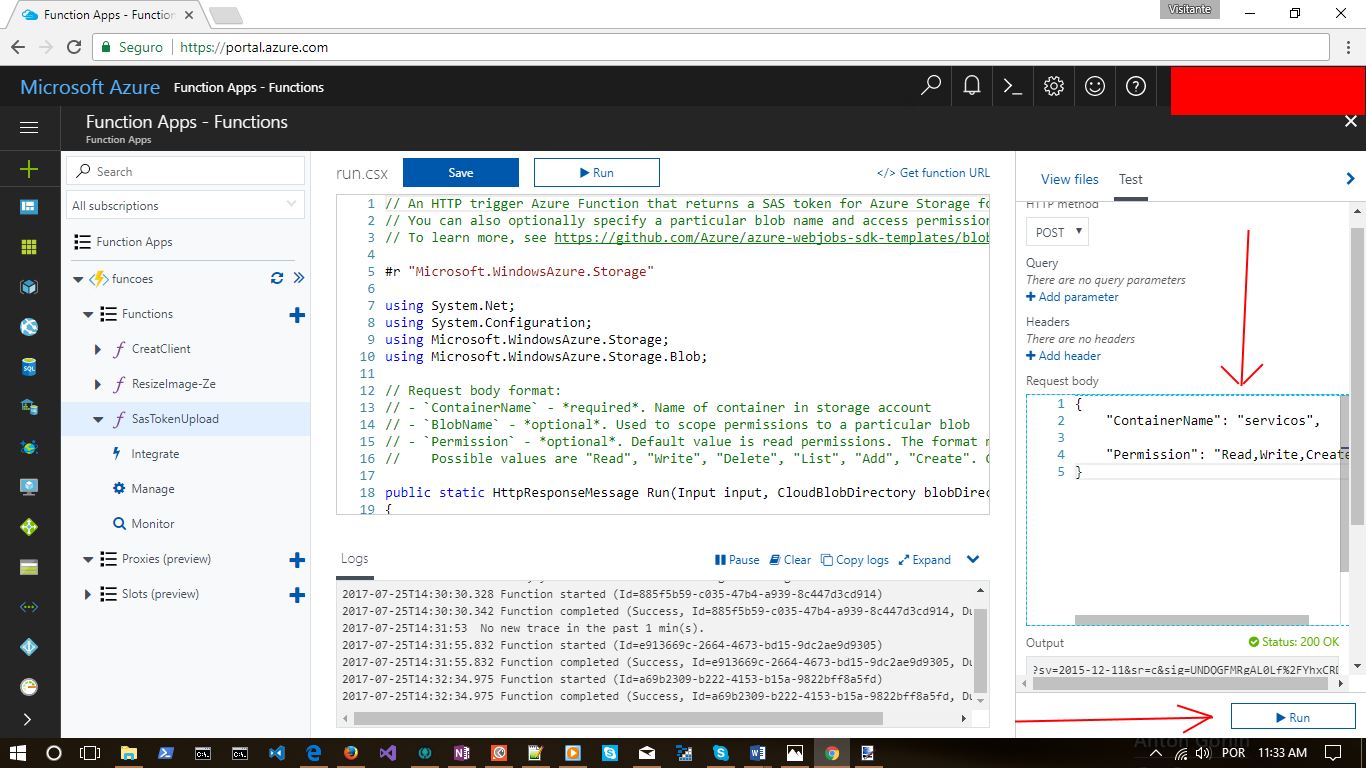Open the Azure portal search magnifier
This screenshot has width=1366, height=768.
pos(931,86)
